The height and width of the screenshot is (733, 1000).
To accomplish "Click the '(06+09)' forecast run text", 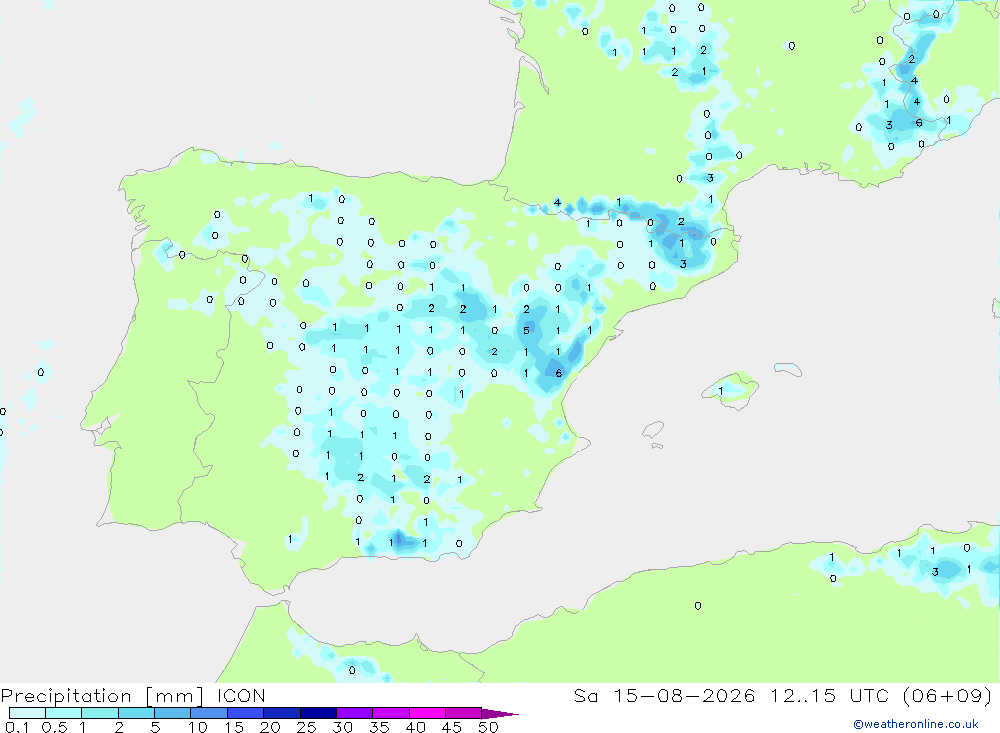I will click(948, 695).
